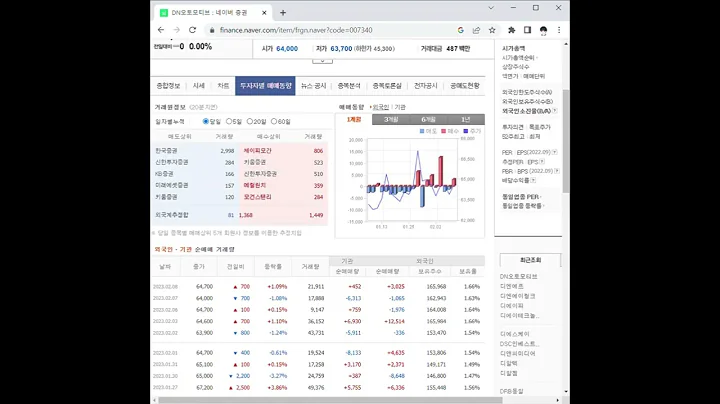Viewport: 720px width, 404px height.
Task: Switch the chart to 1개월
Action: (354, 119)
